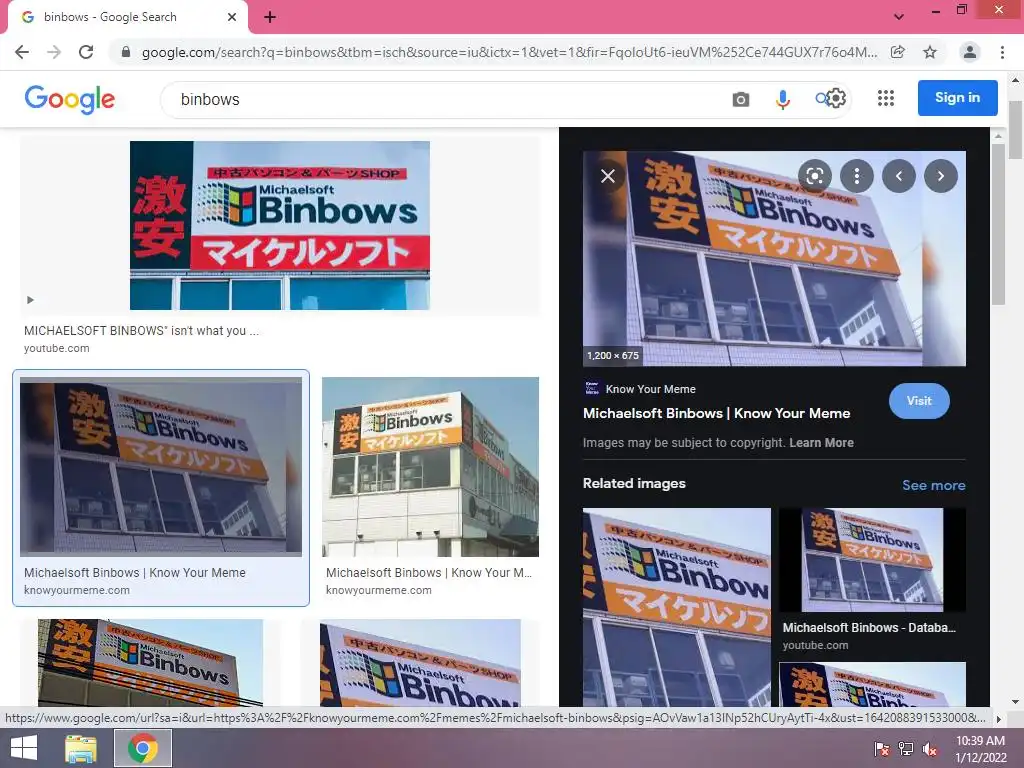1024x768 pixels.
Task: Go back to the previous page
Action: pyautogui.click(x=22, y=52)
